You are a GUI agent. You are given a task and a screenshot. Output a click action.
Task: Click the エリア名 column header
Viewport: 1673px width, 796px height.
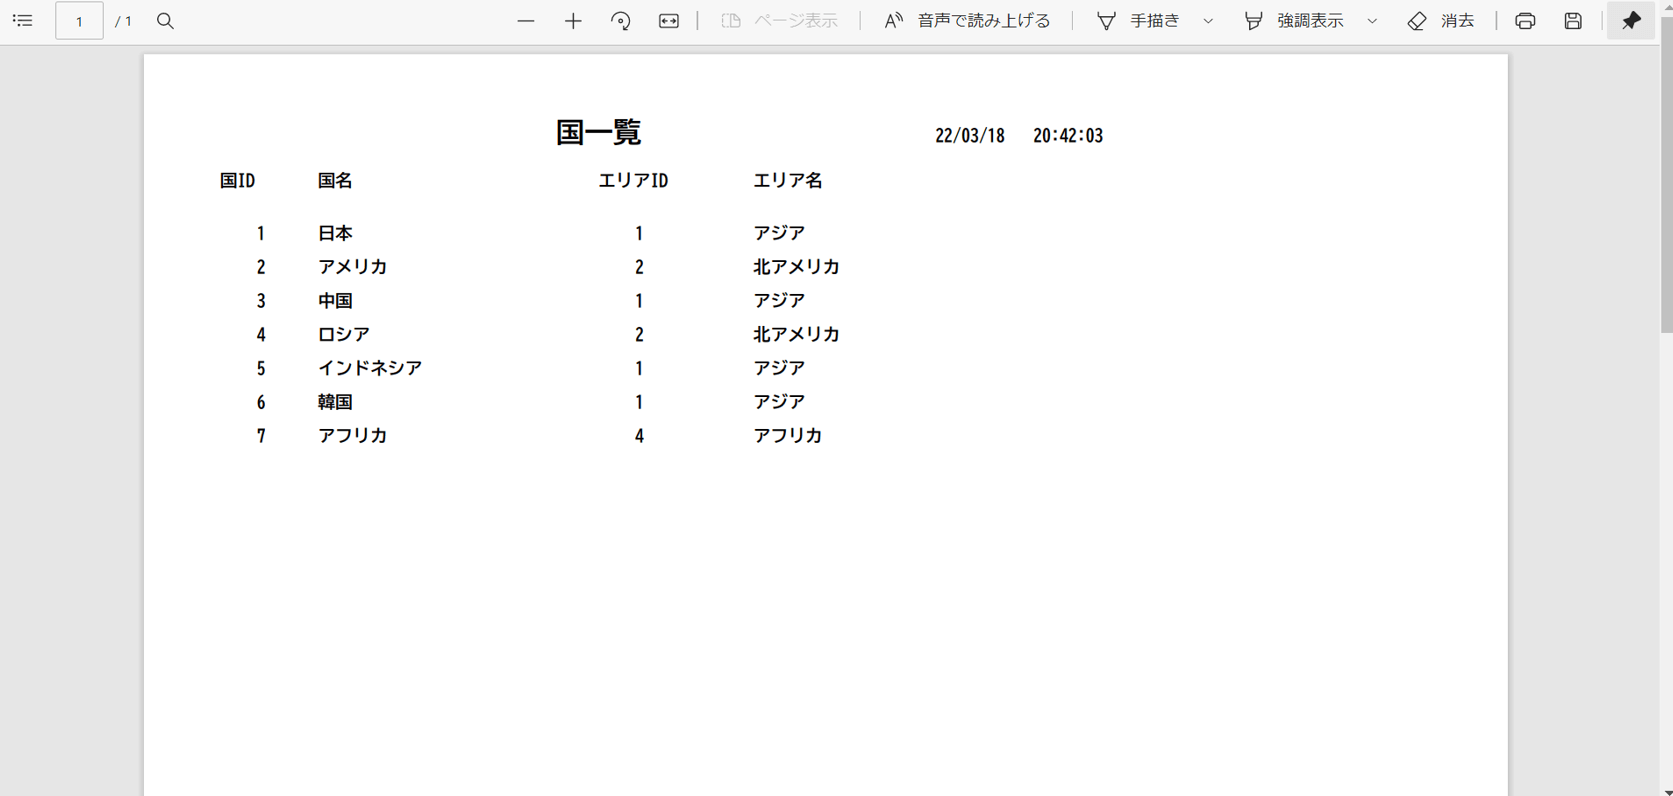[788, 181]
